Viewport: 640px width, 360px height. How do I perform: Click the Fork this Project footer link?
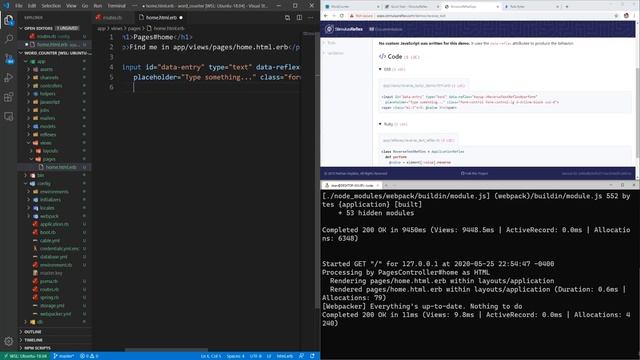tap(474, 173)
